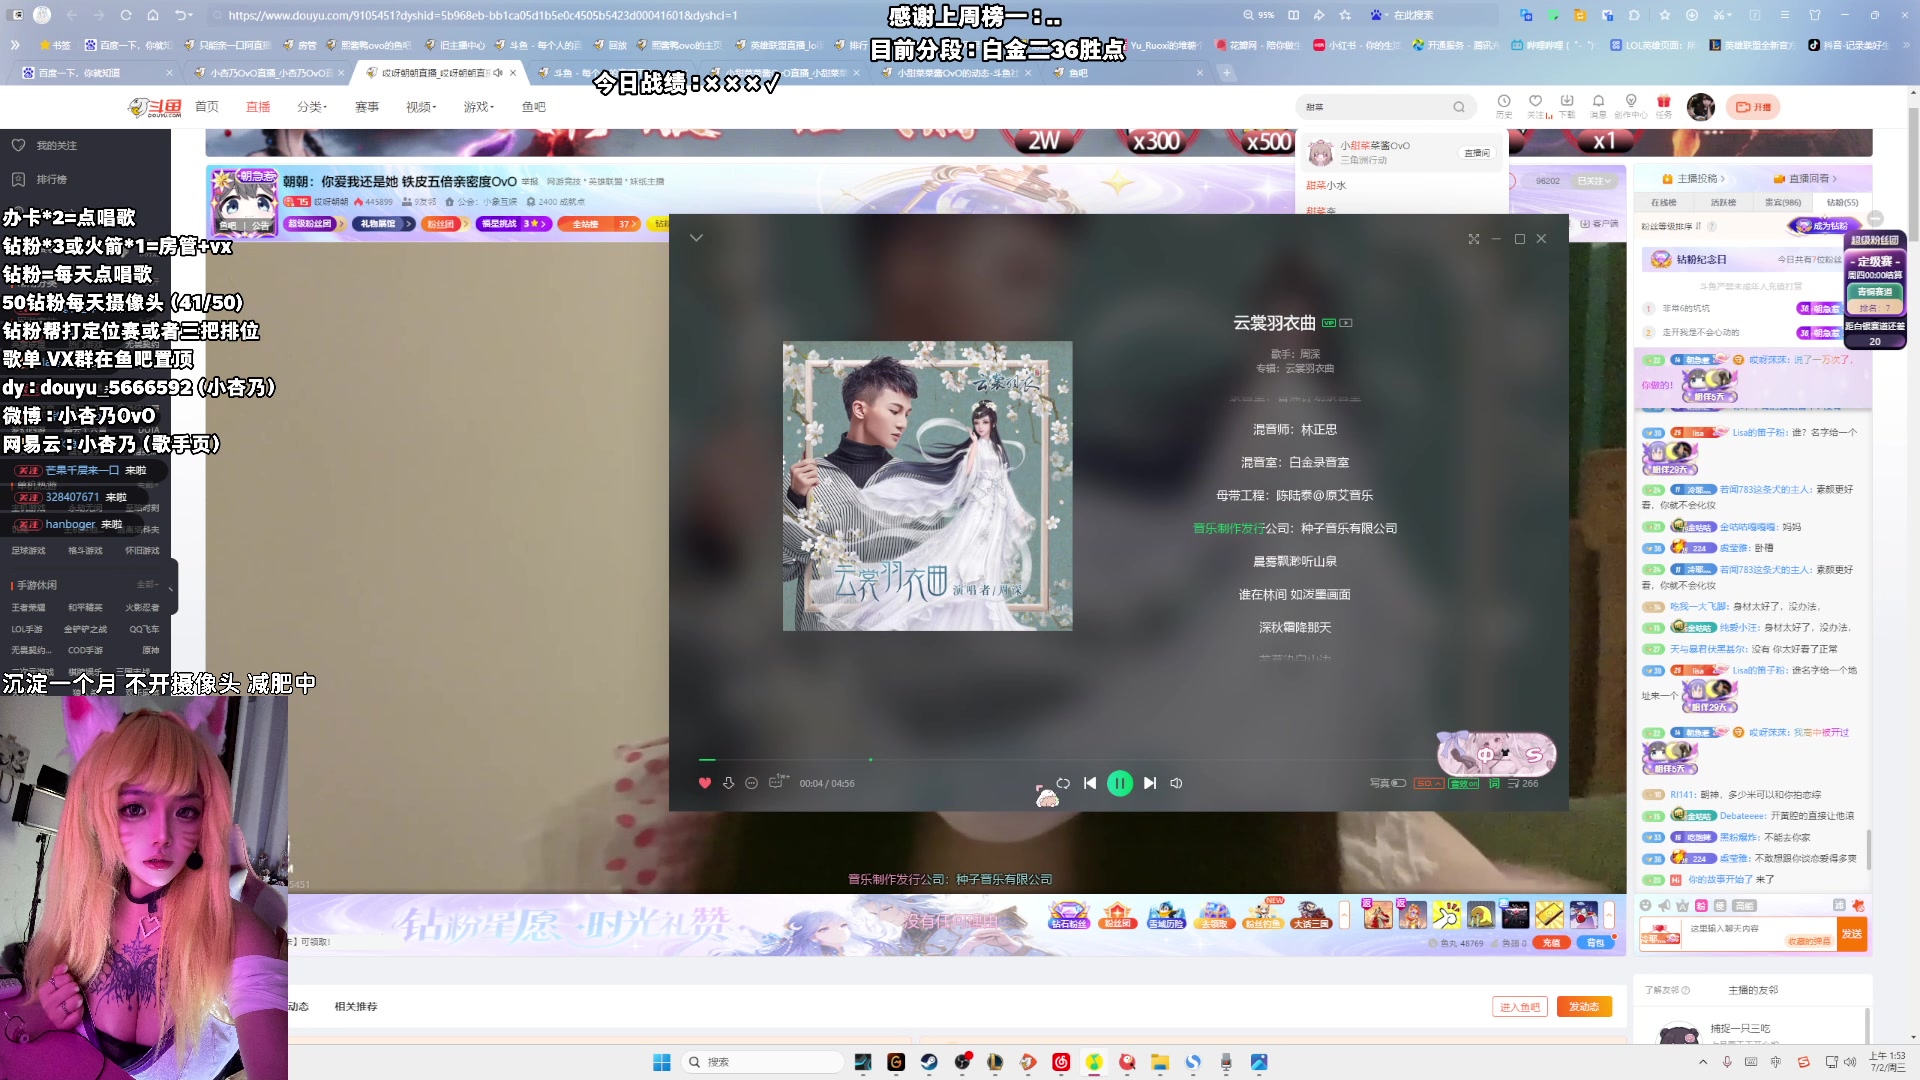Click the 开播 start streaming button

[1754, 107]
